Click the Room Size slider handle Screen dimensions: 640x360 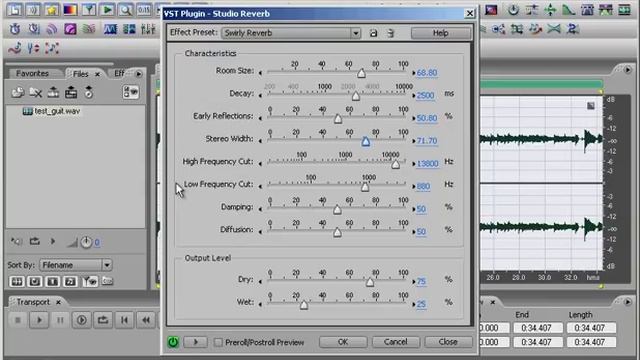[361, 73]
